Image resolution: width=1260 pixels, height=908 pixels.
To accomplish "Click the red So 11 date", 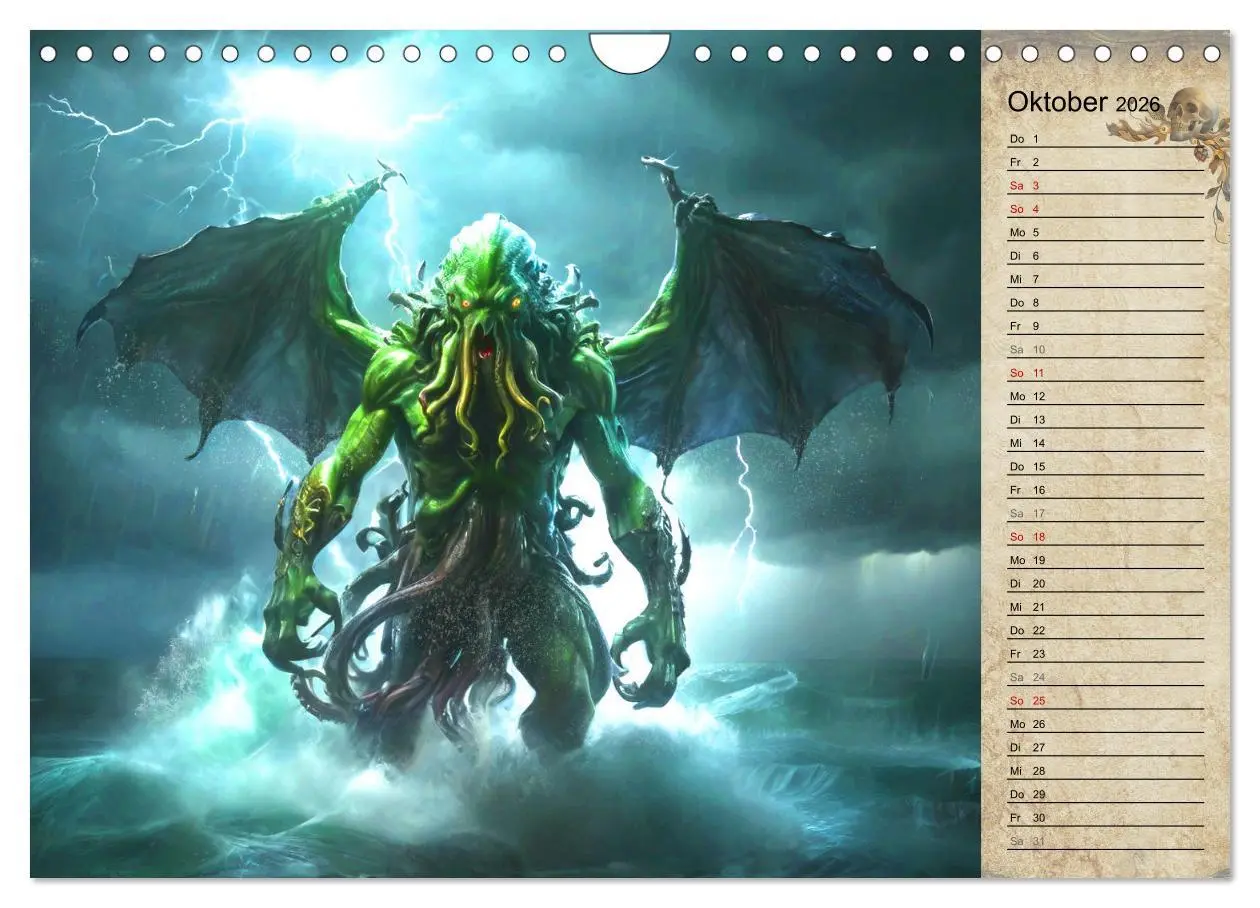I will [x=1027, y=373].
